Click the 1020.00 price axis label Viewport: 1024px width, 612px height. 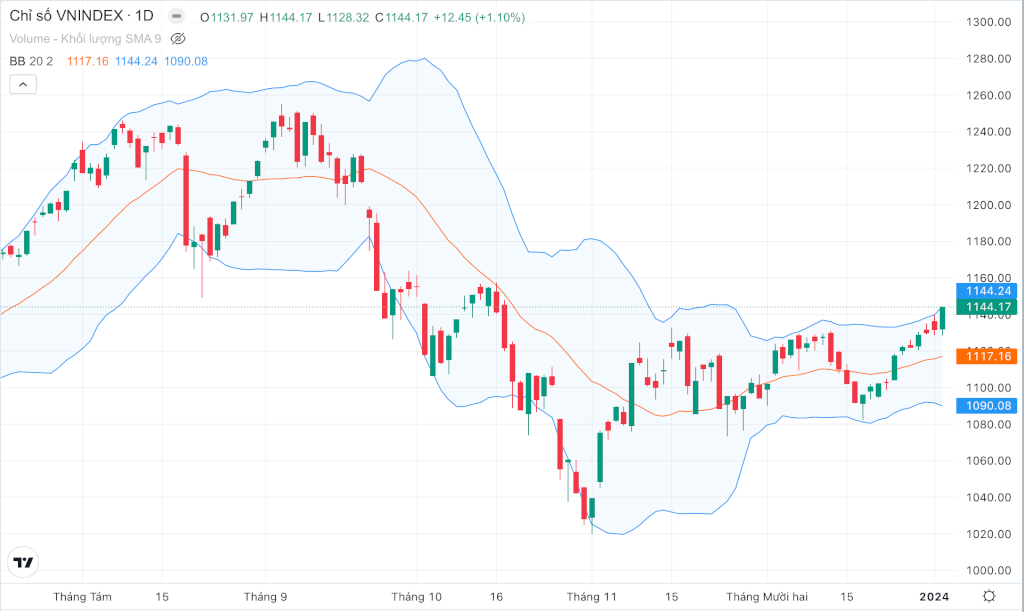click(x=988, y=534)
